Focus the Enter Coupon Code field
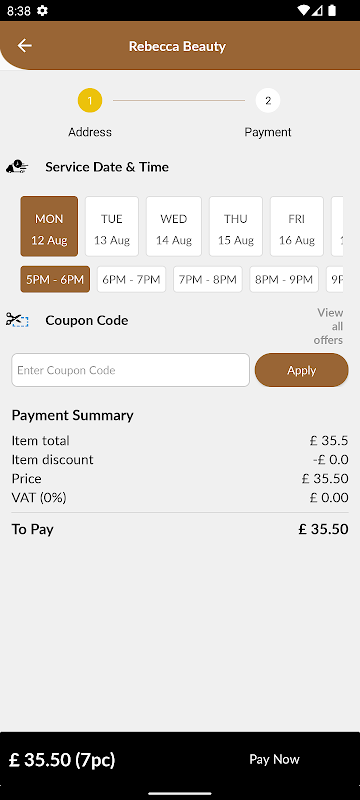This screenshot has width=360, height=800. click(x=131, y=370)
